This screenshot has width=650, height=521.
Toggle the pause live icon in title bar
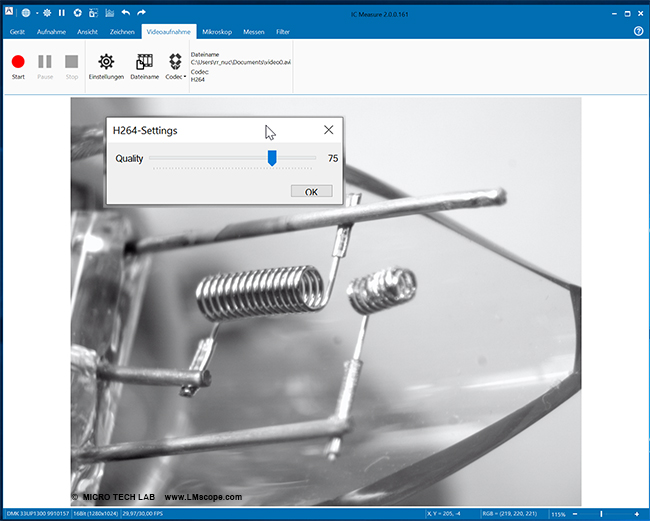click(62, 13)
